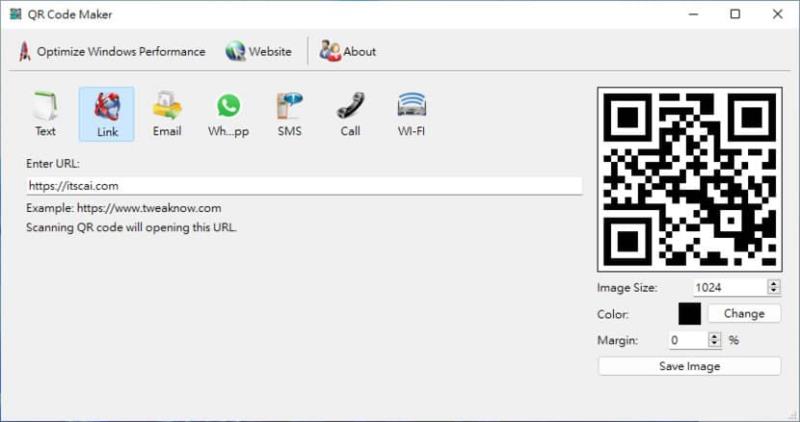Choose the WI-FI QR code type
The width and height of the screenshot is (800, 422).
(411, 114)
